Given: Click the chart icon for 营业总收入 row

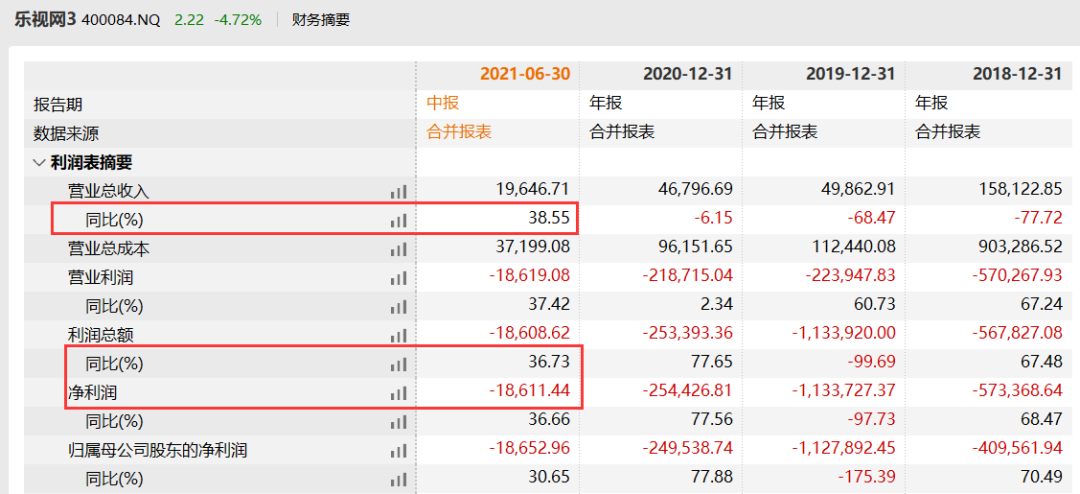Looking at the screenshot, I should coord(398,191).
